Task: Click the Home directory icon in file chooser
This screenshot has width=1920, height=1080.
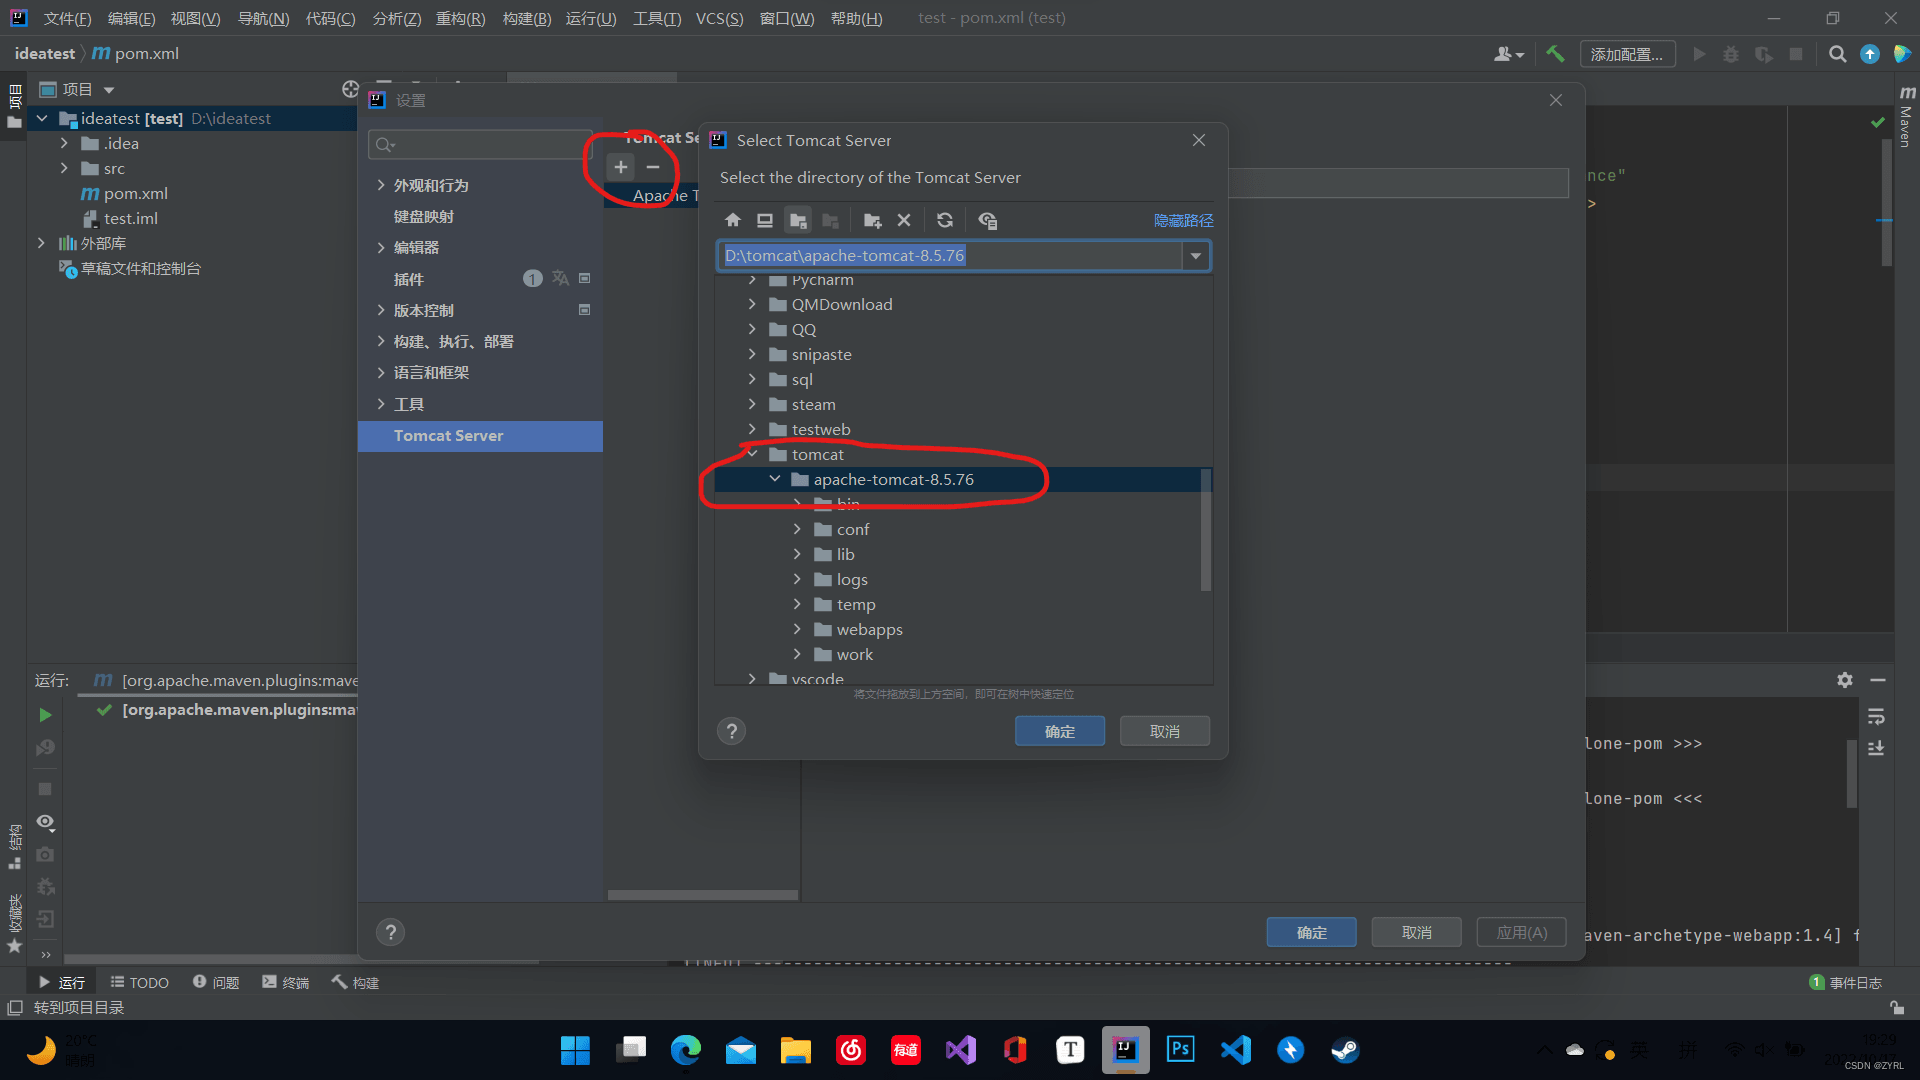Action: click(x=733, y=220)
